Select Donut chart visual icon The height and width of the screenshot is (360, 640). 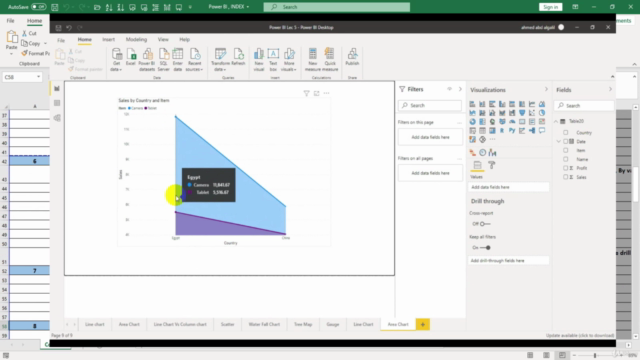tap(472, 122)
